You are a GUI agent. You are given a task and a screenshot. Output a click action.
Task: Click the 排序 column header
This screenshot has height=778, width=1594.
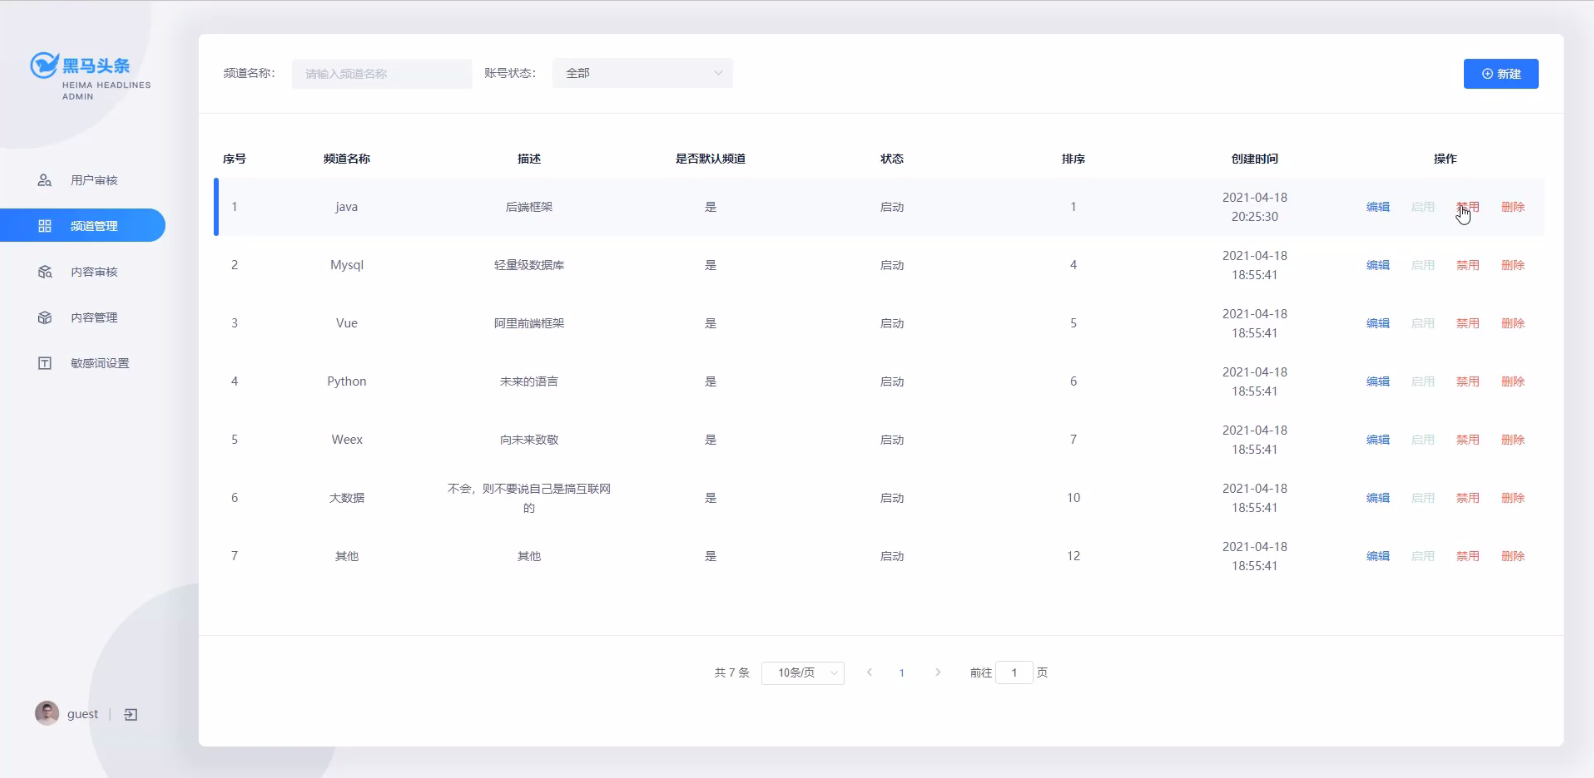[1073, 159]
